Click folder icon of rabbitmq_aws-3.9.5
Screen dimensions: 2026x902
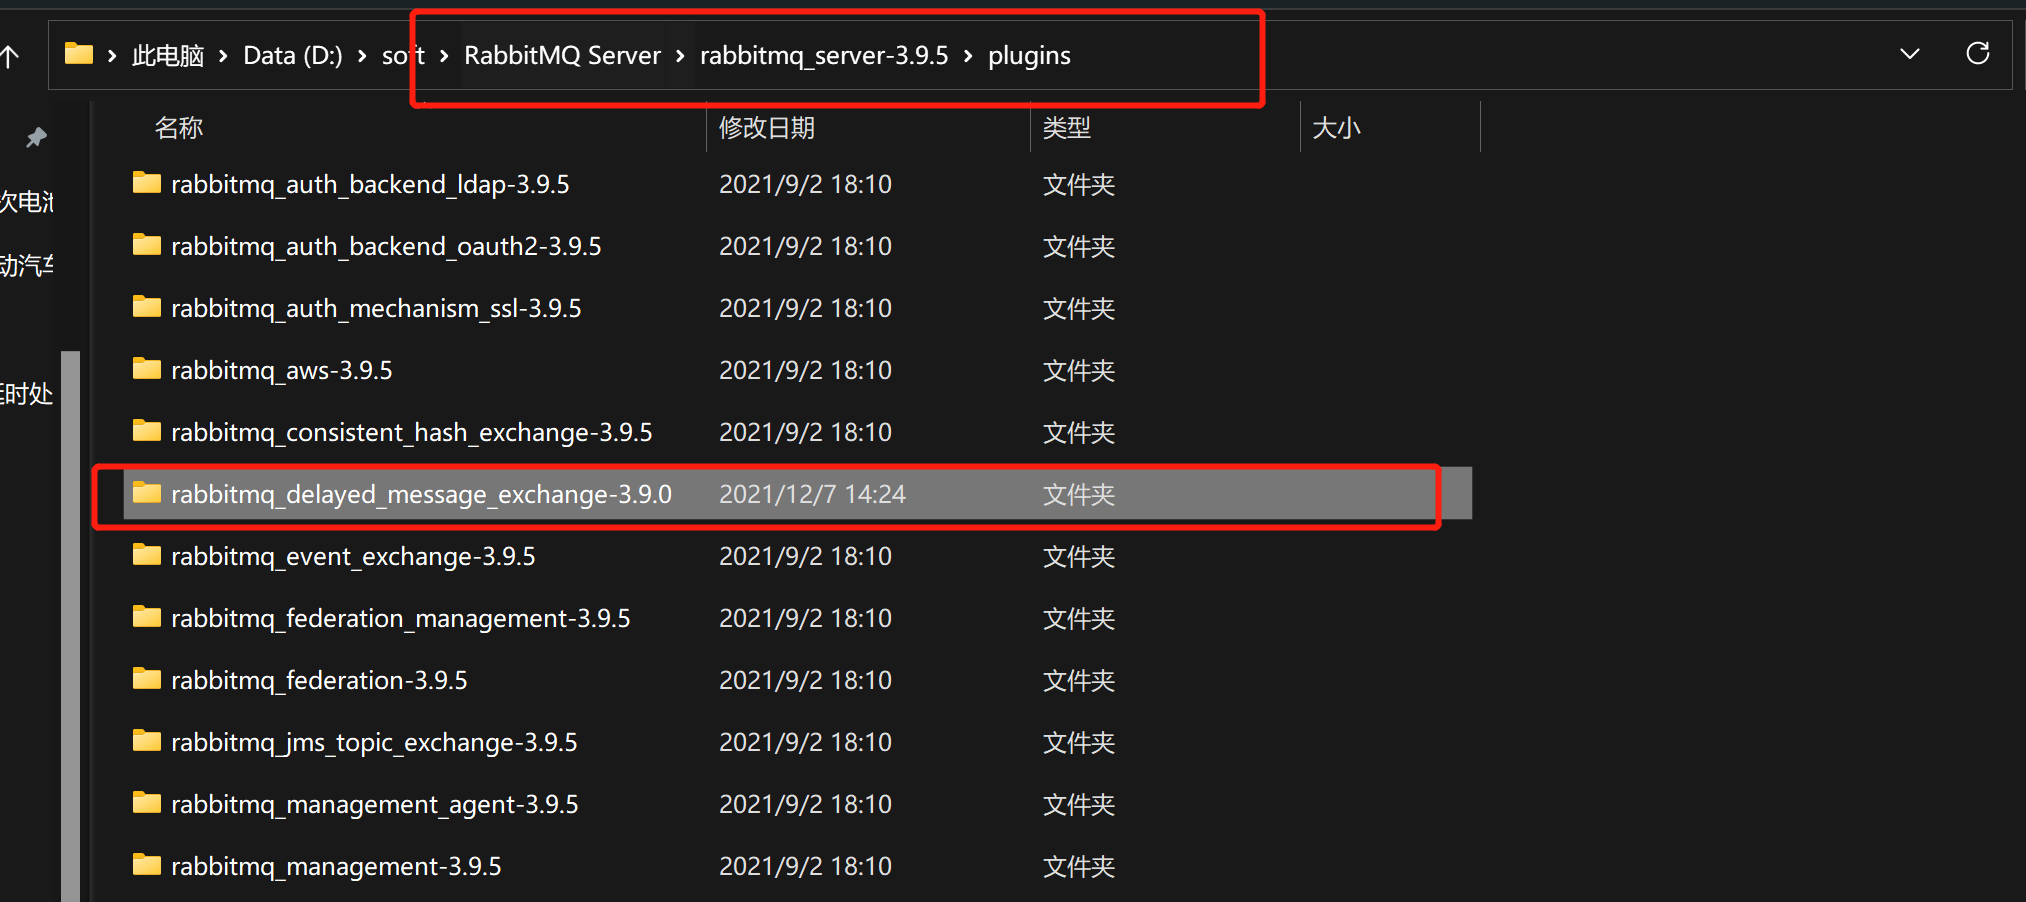click(147, 369)
